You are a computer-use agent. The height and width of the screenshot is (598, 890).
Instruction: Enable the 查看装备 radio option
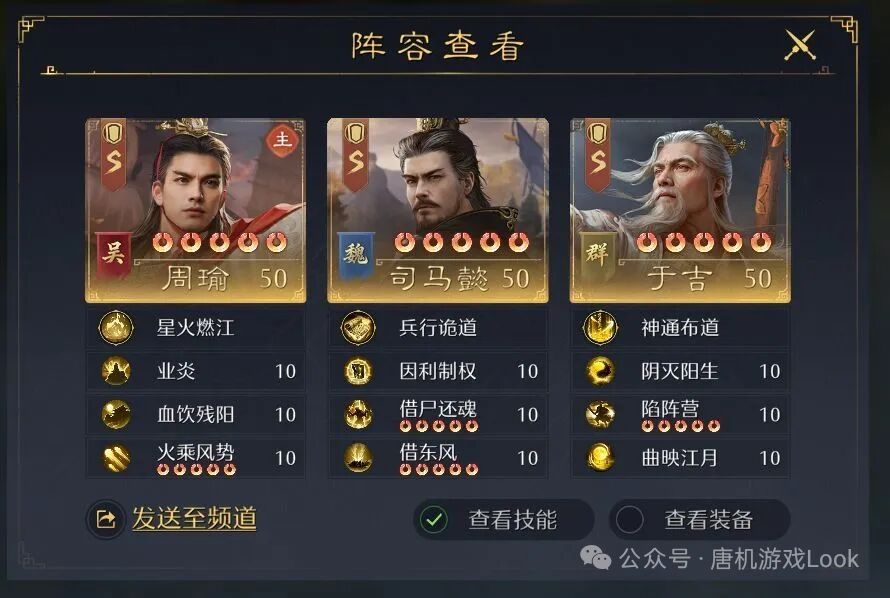click(629, 519)
